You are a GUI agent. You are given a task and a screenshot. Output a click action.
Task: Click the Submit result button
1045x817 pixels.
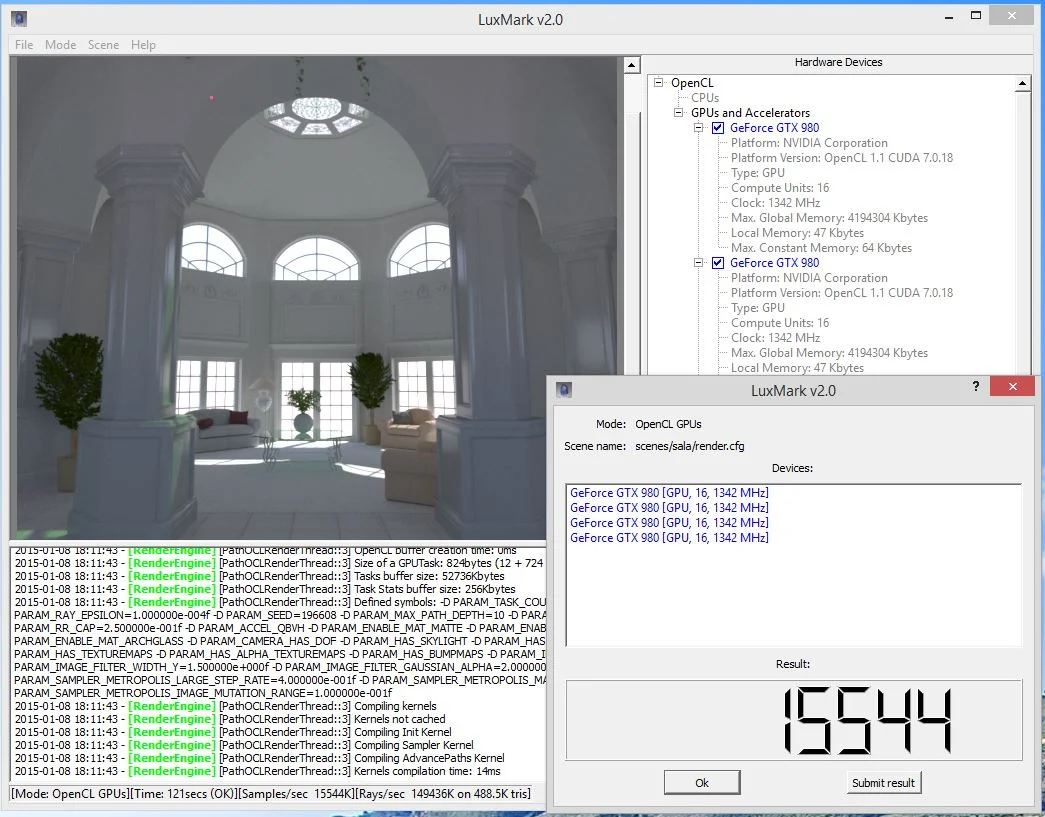pos(883,783)
